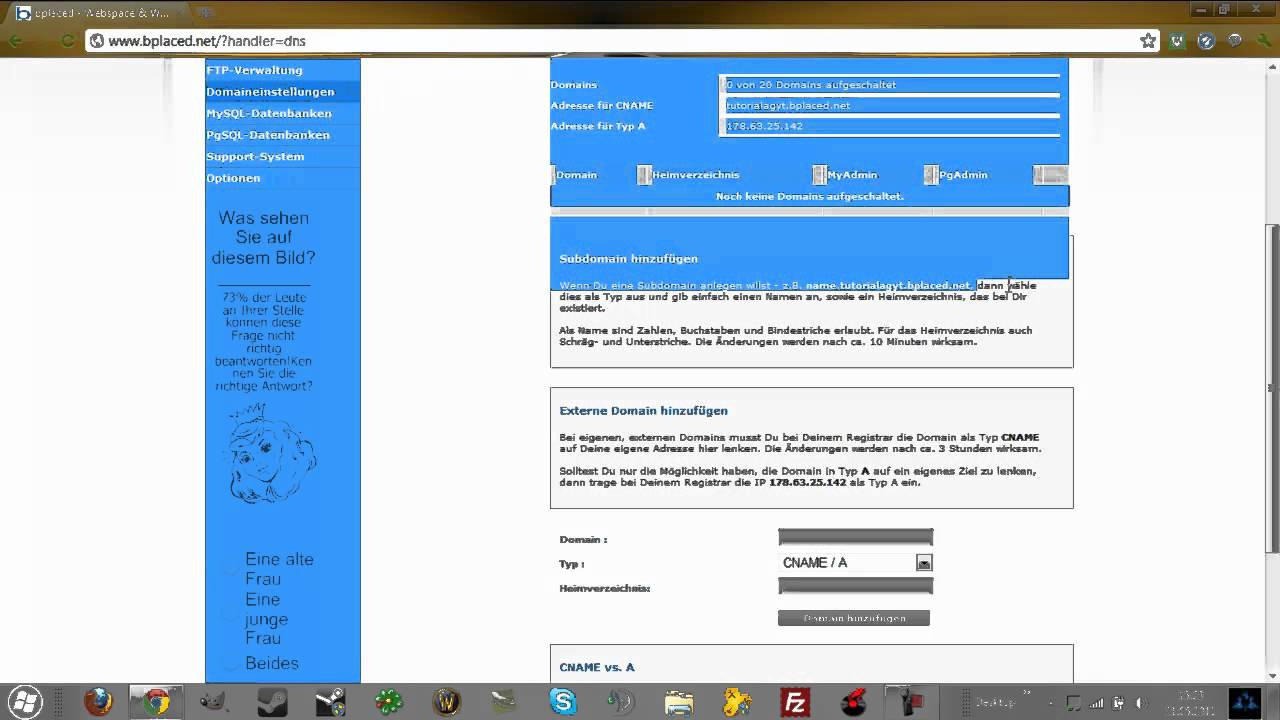Click the 'Domain hinzufügen' button
This screenshot has width=1280, height=720.
point(853,618)
